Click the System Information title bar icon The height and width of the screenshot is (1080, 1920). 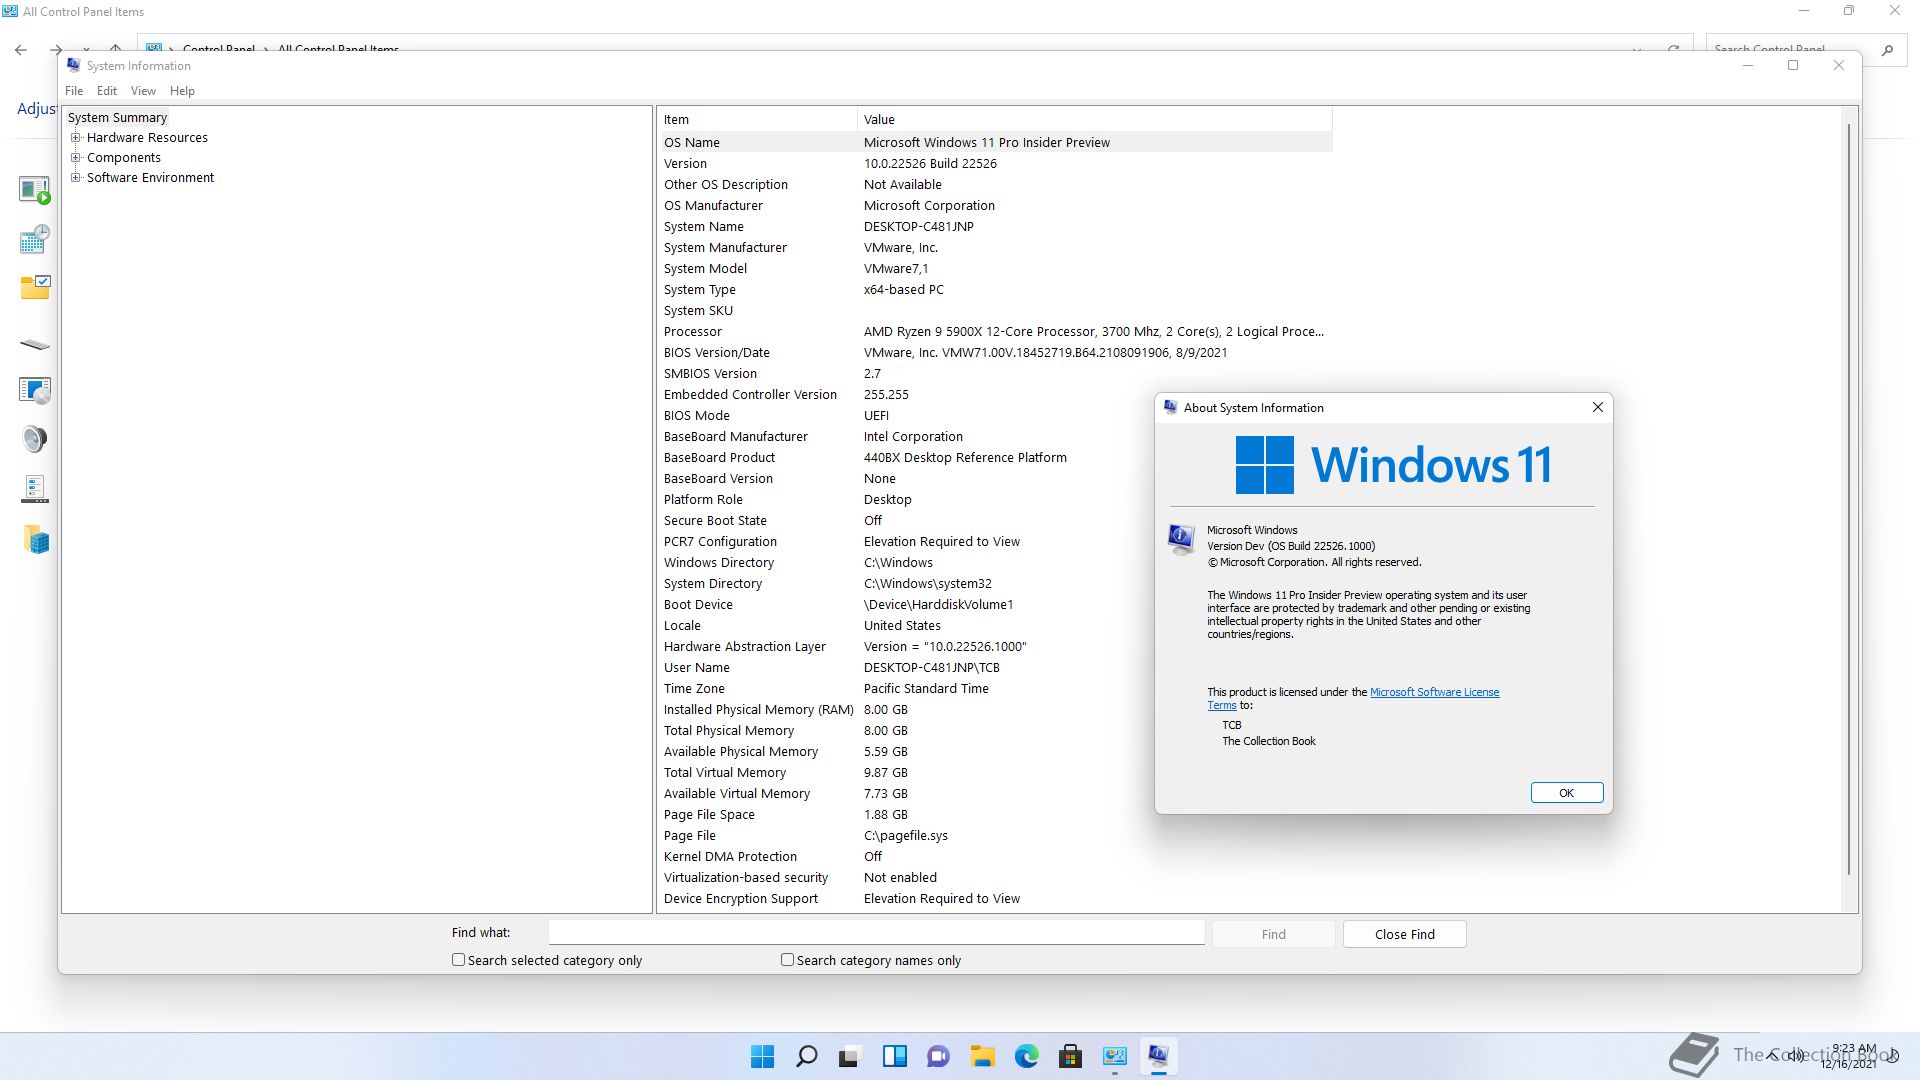coord(73,65)
